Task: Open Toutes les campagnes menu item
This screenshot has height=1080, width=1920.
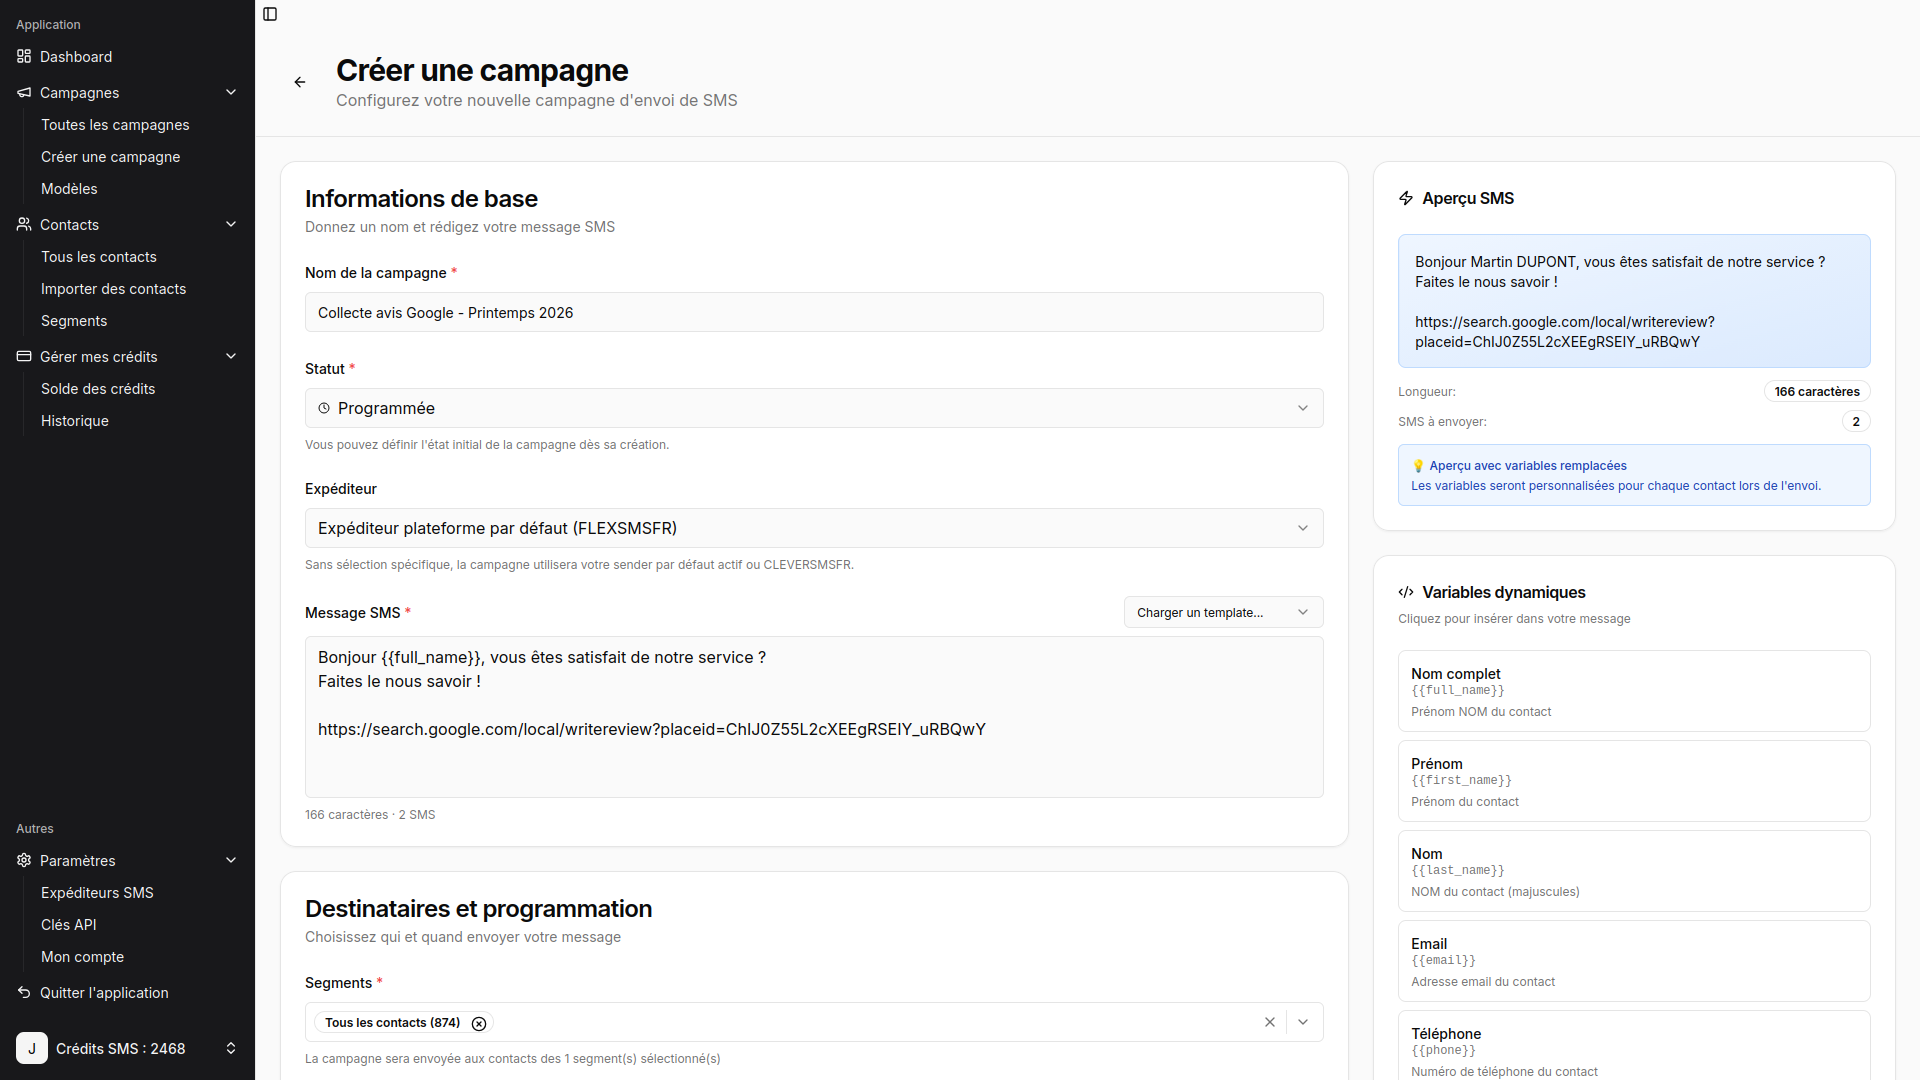Action: 115,125
